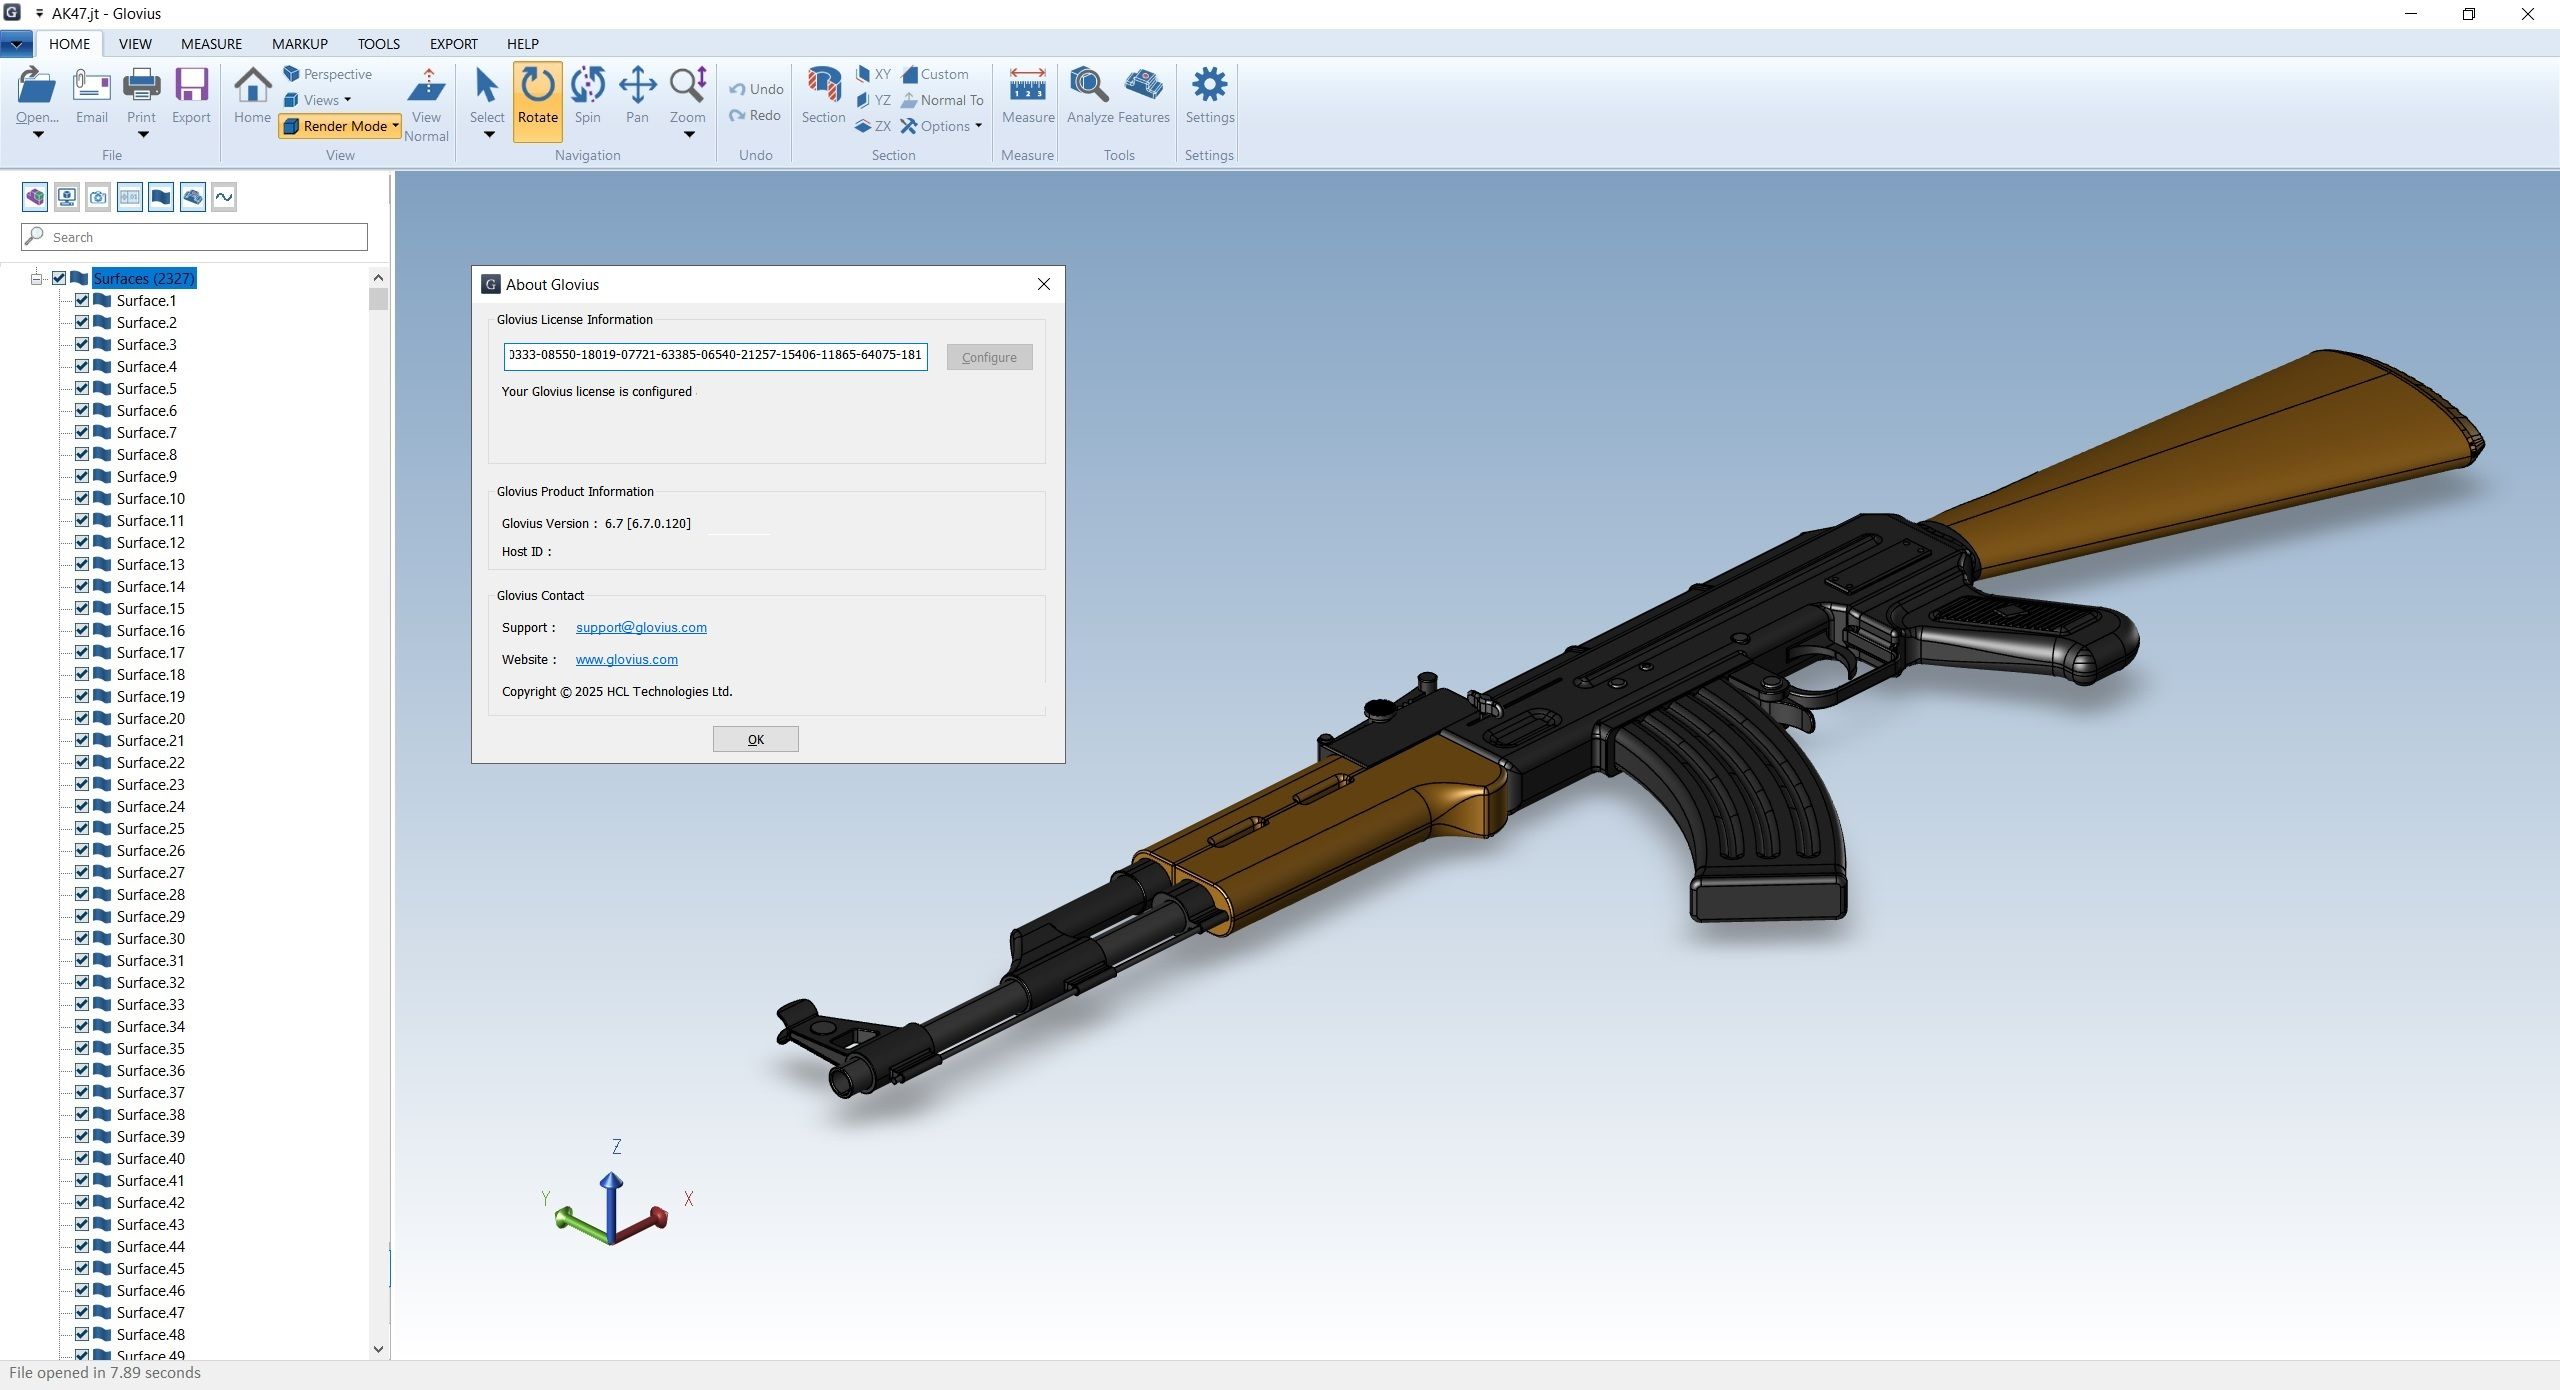Viewport: 2560px width, 1390px height.
Task: Uncheck the Surface.5 visibility checkbox
Action: coord(81,388)
